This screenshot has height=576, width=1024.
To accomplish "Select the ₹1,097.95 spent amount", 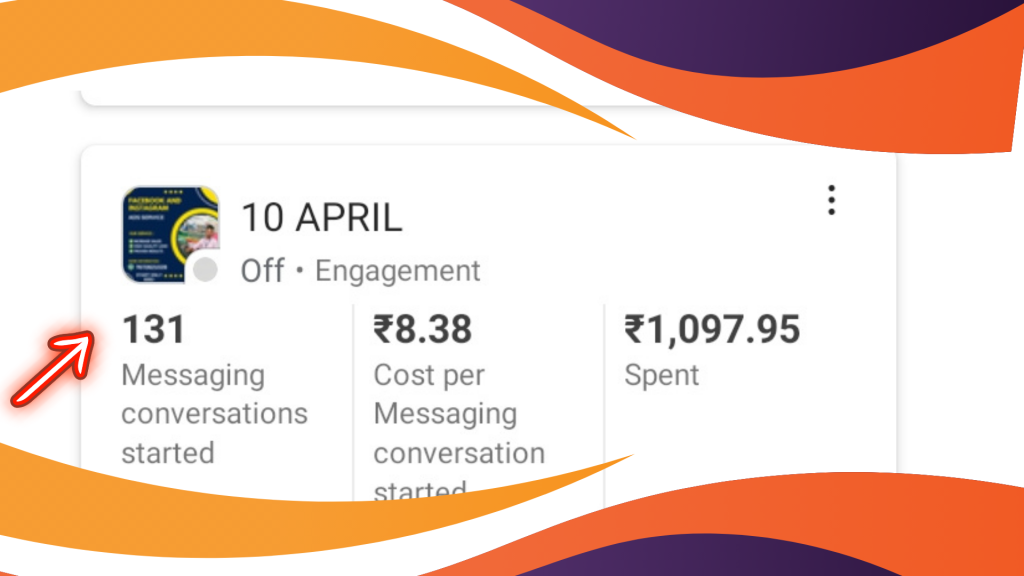I will (x=712, y=329).
